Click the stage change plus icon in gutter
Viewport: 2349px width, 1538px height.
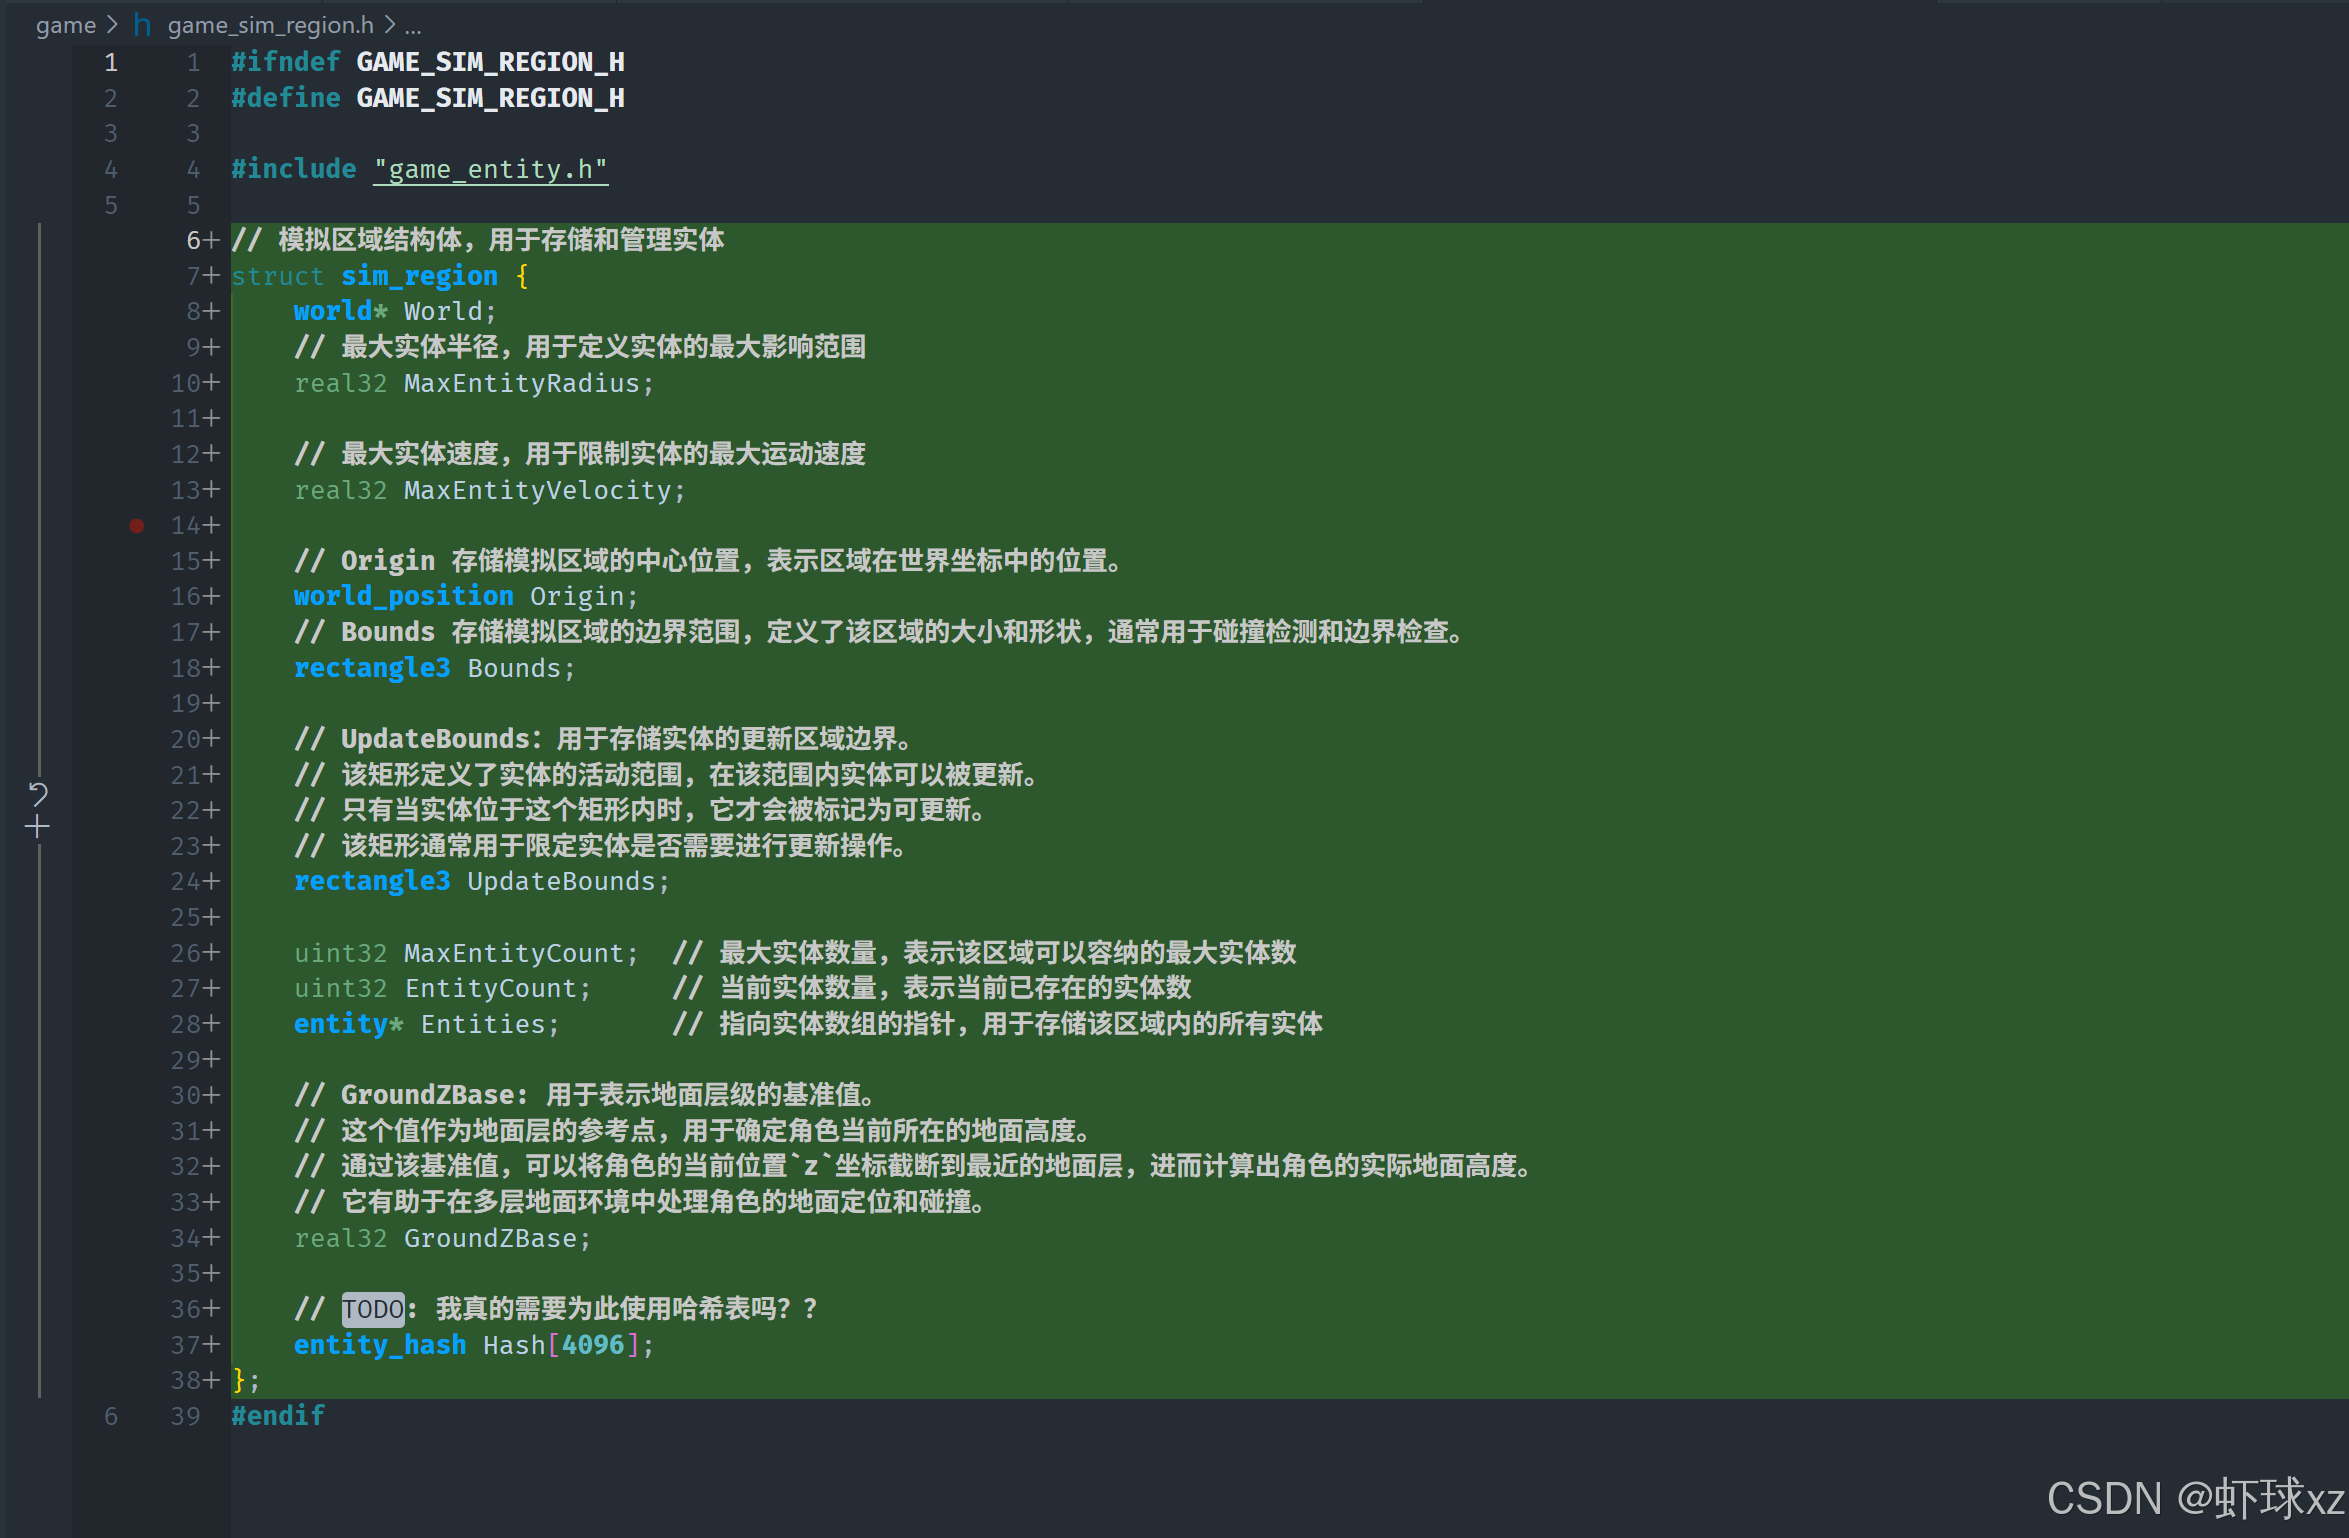click(38, 827)
